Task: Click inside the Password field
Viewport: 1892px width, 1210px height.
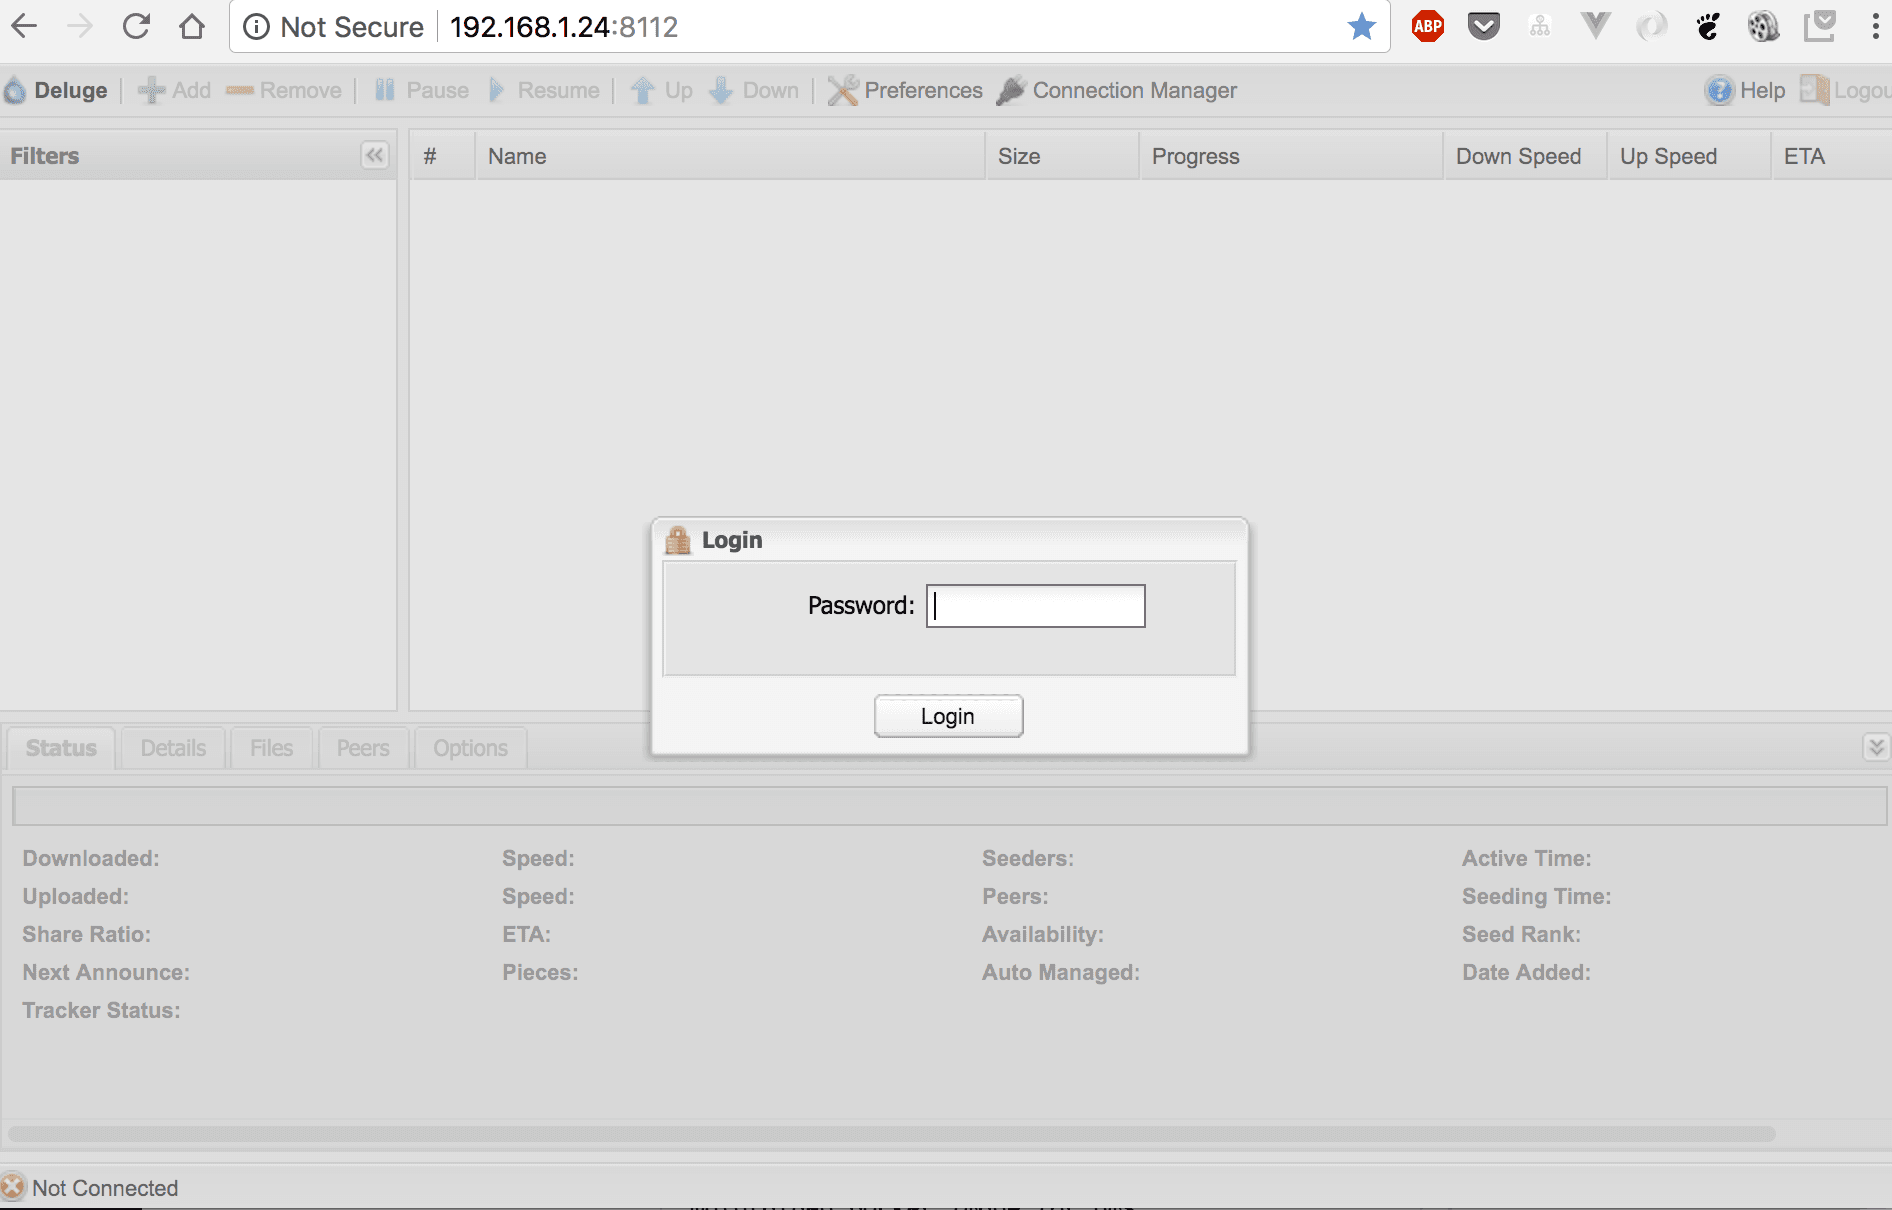Action: point(1035,606)
